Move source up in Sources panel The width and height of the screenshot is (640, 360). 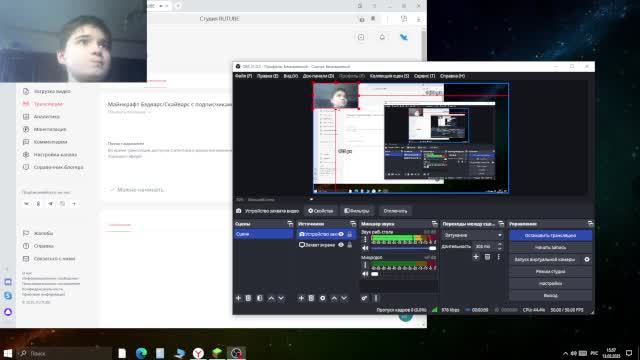point(334,298)
